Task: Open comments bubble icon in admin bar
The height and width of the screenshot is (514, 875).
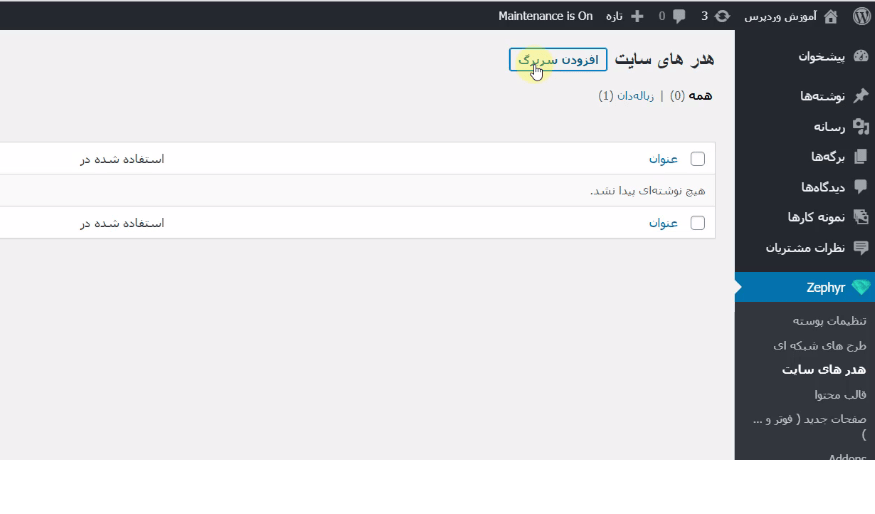Action: (679, 16)
